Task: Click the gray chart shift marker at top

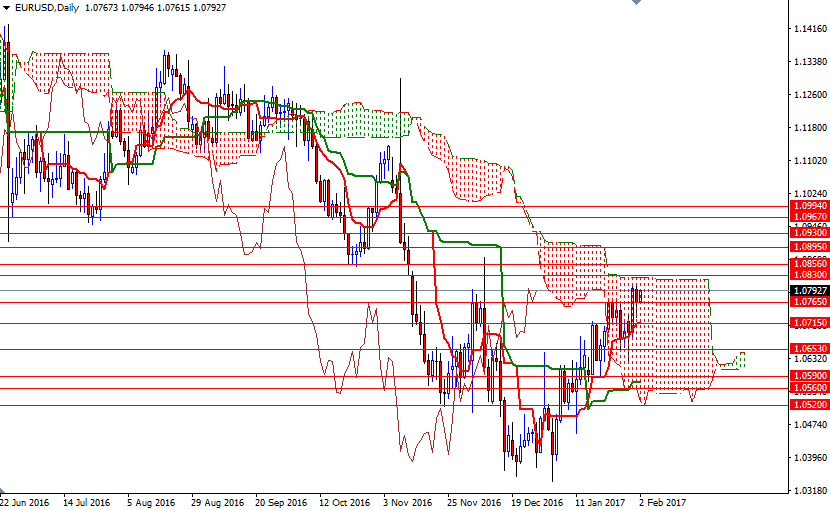Action: 636,2
